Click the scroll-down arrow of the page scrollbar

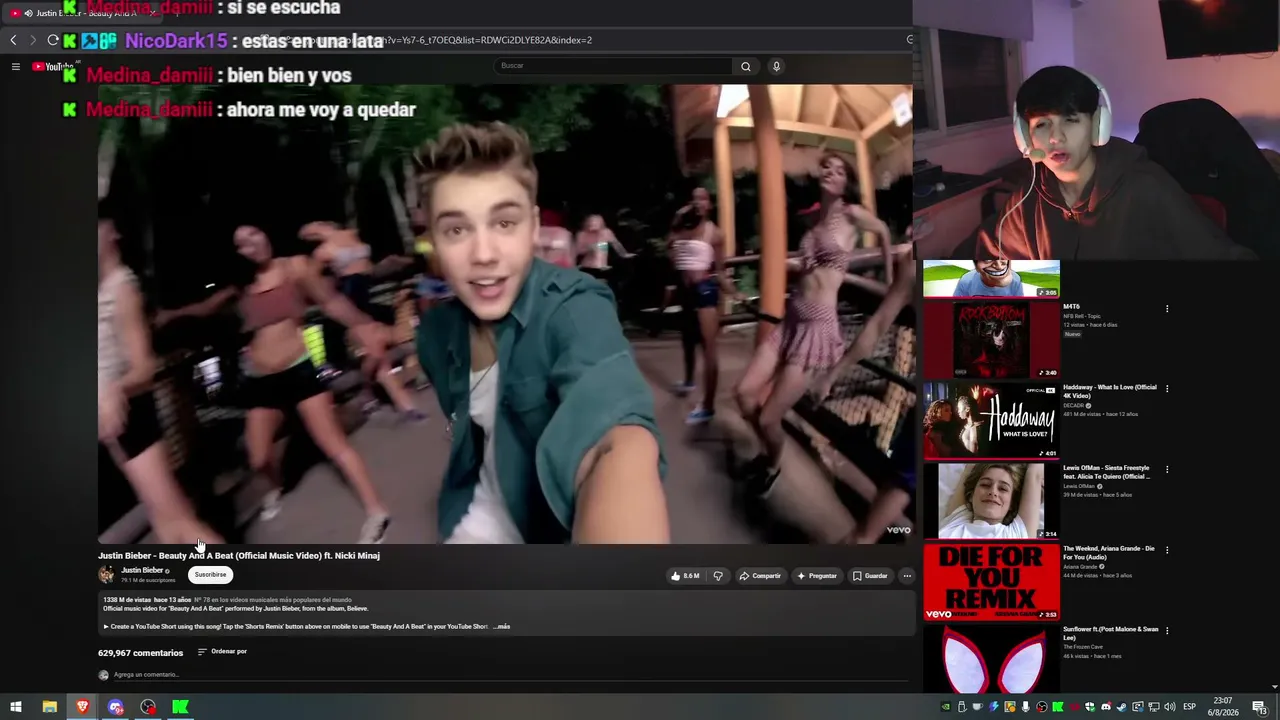coord(1274,687)
